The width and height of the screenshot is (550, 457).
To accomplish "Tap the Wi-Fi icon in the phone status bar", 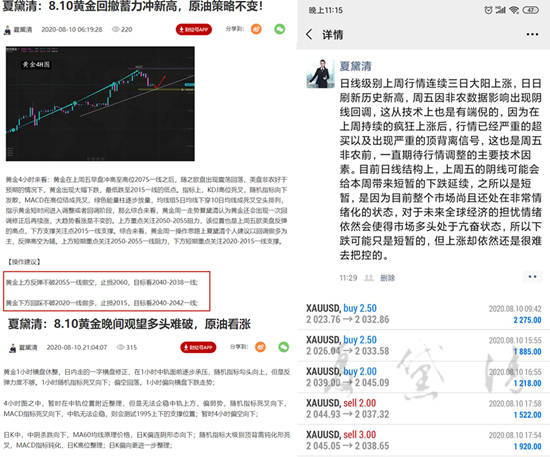I will point(514,10).
